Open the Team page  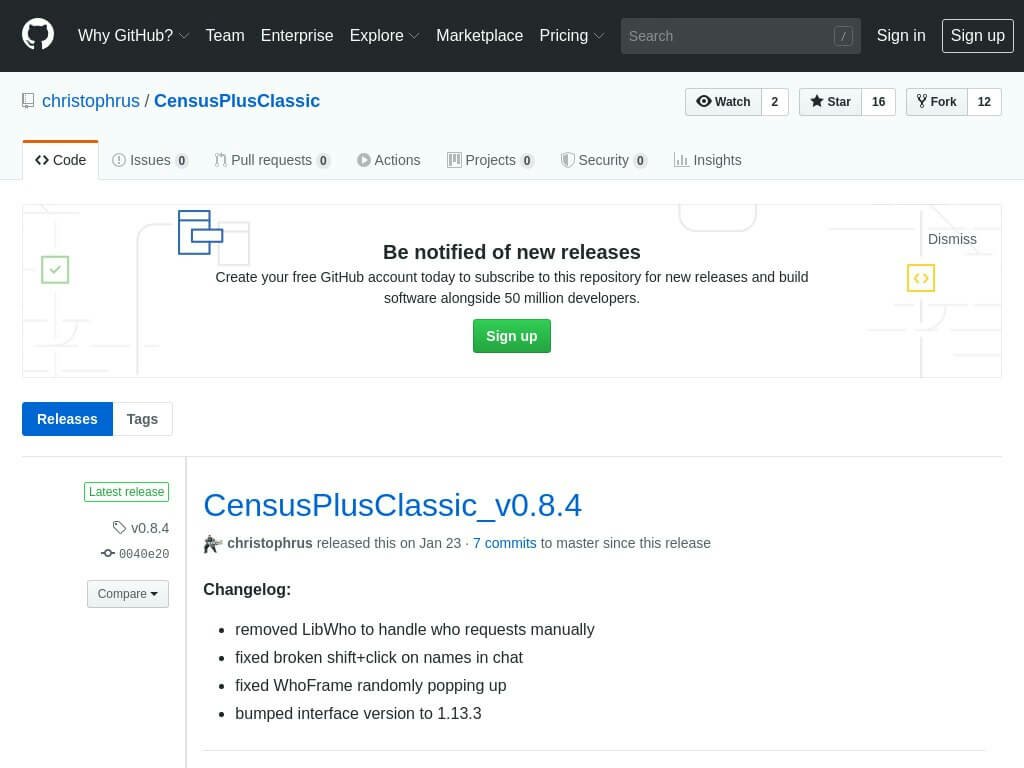click(225, 35)
